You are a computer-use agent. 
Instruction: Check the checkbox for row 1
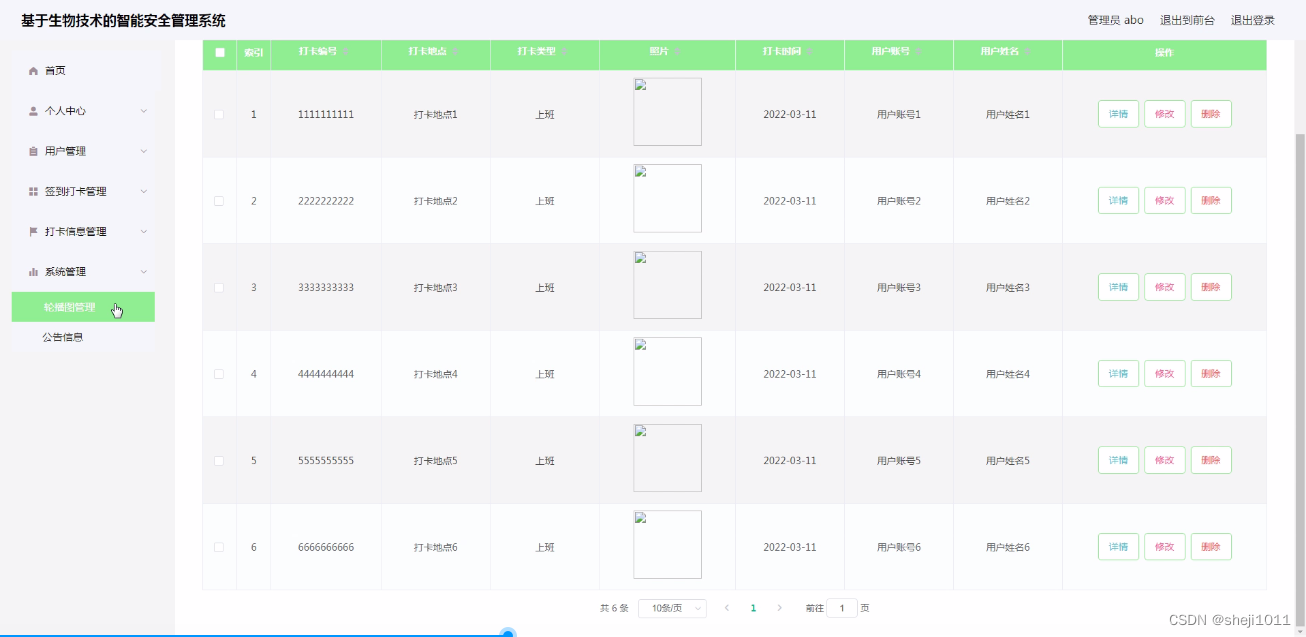pyautogui.click(x=219, y=114)
